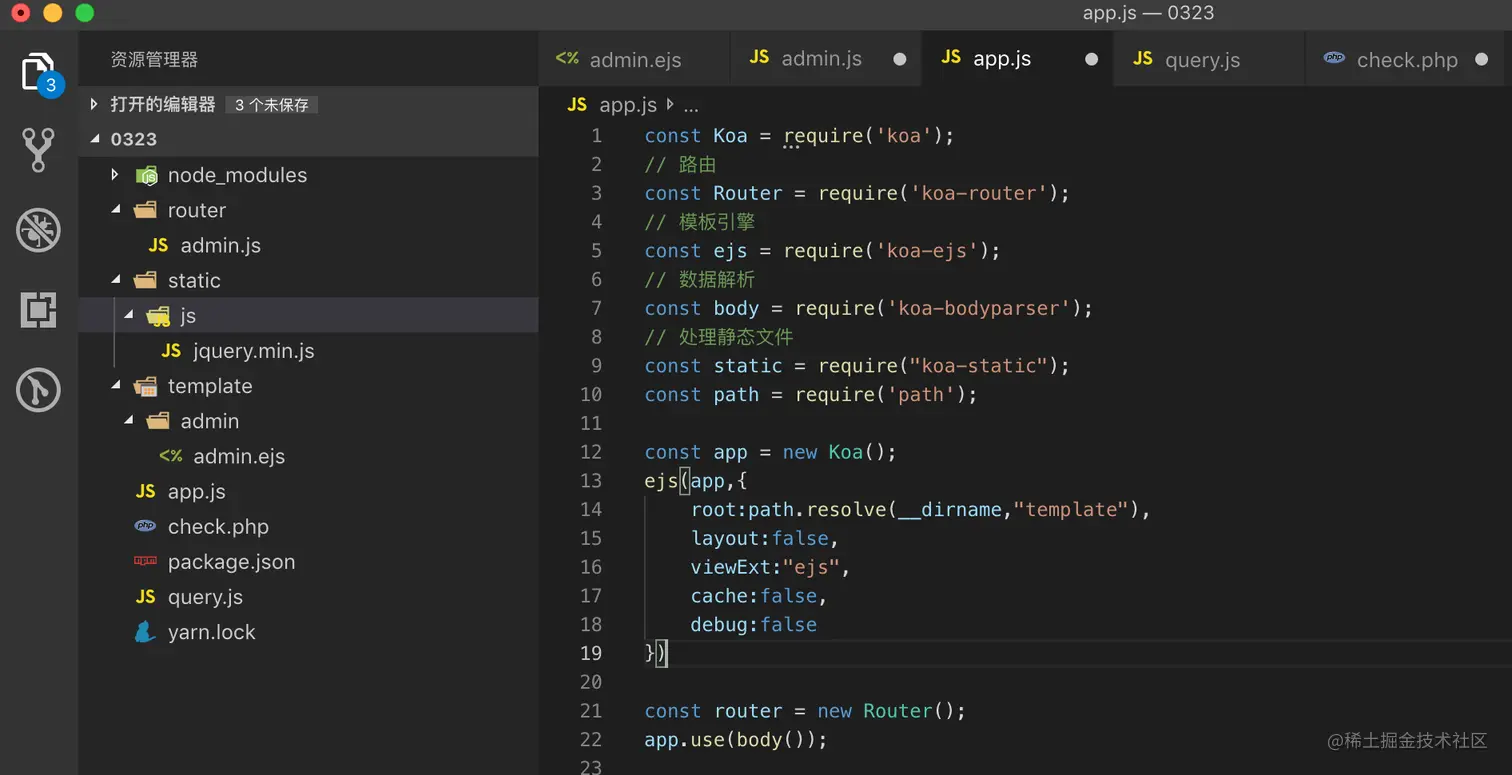Click the breadcrumb arrow after app.js
Image resolution: width=1512 pixels, height=775 pixels.
click(x=669, y=105)
